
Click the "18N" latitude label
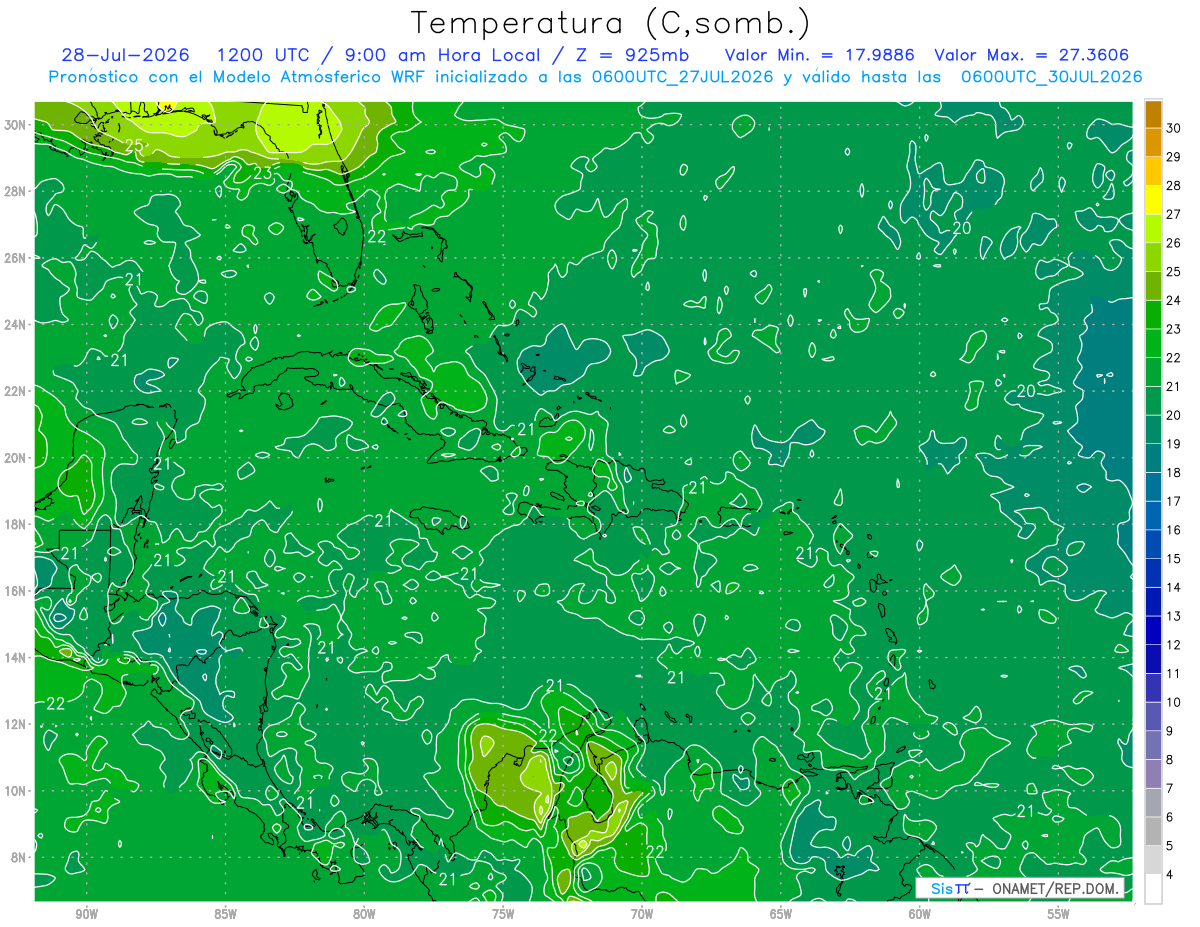point(16,524)
